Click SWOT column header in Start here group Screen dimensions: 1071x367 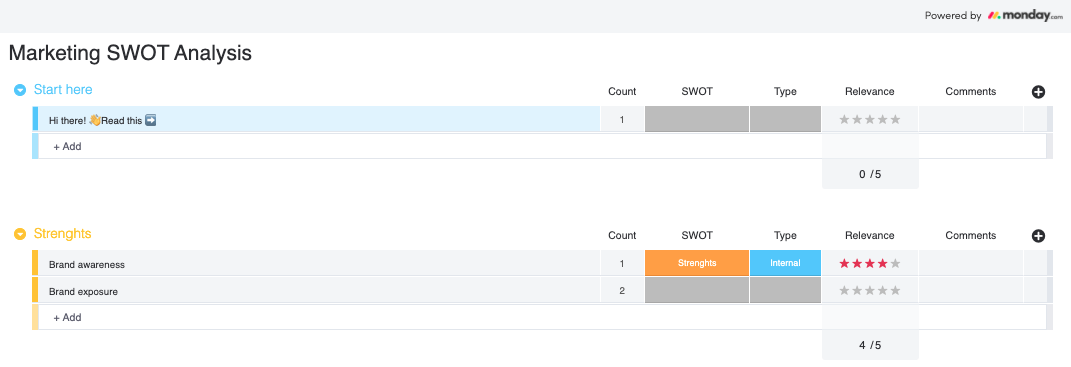[697, 92]
